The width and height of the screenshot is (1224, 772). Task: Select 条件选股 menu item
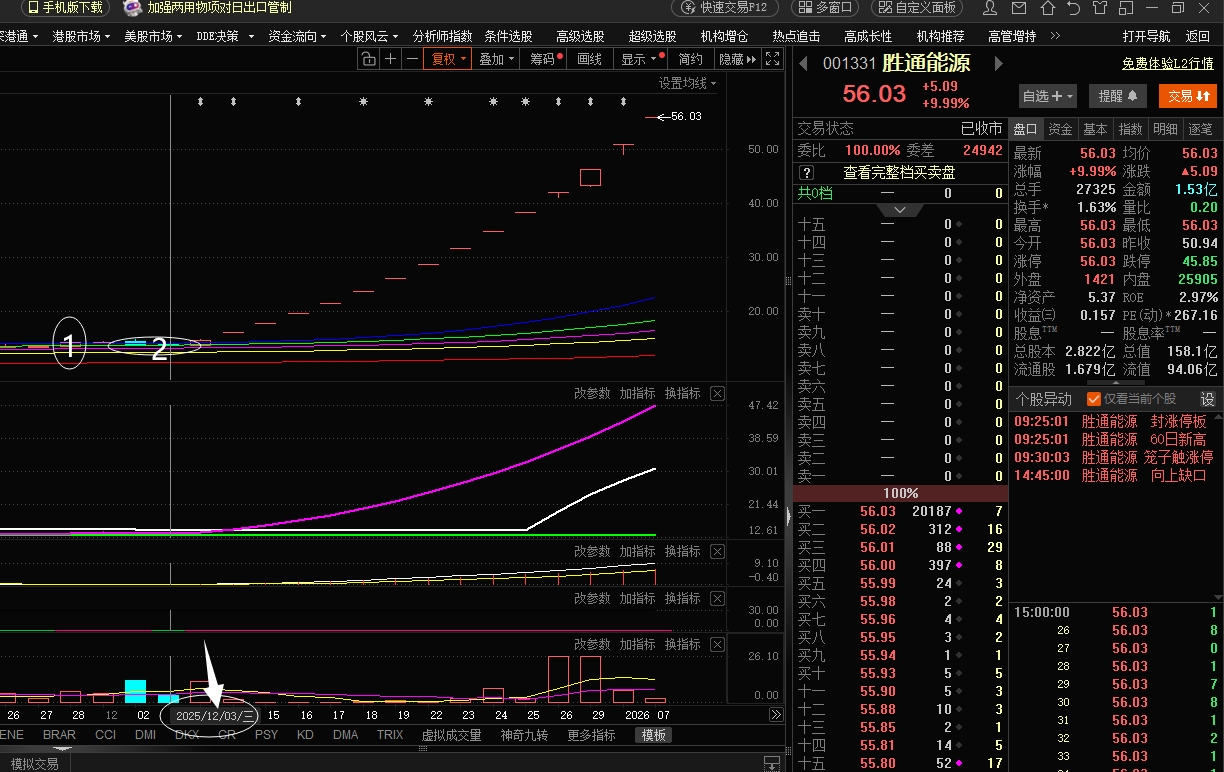click(509, 36)
